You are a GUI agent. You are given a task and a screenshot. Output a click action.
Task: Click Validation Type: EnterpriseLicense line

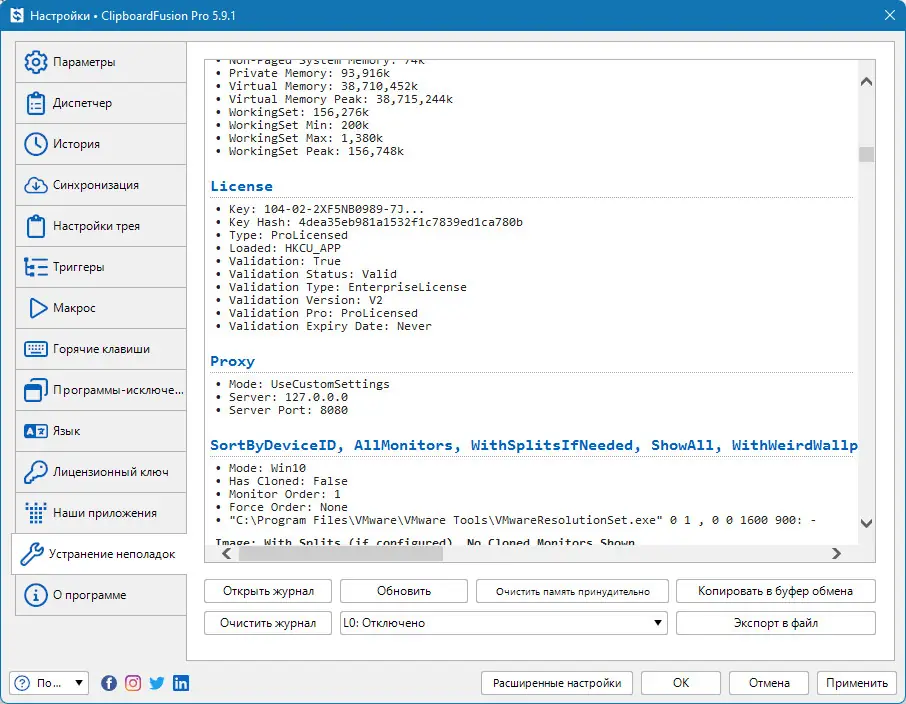coord(347,287)
